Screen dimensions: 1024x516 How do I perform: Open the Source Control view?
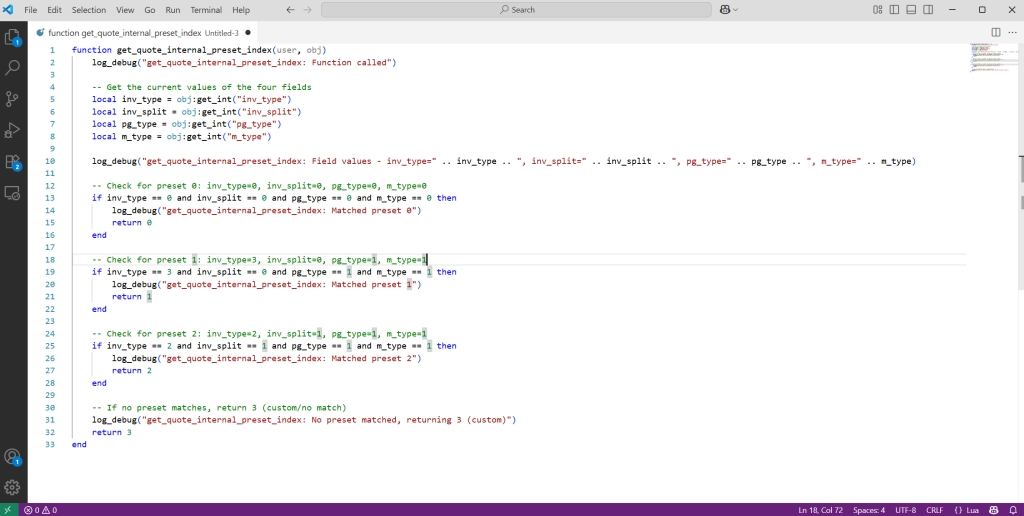13,99
